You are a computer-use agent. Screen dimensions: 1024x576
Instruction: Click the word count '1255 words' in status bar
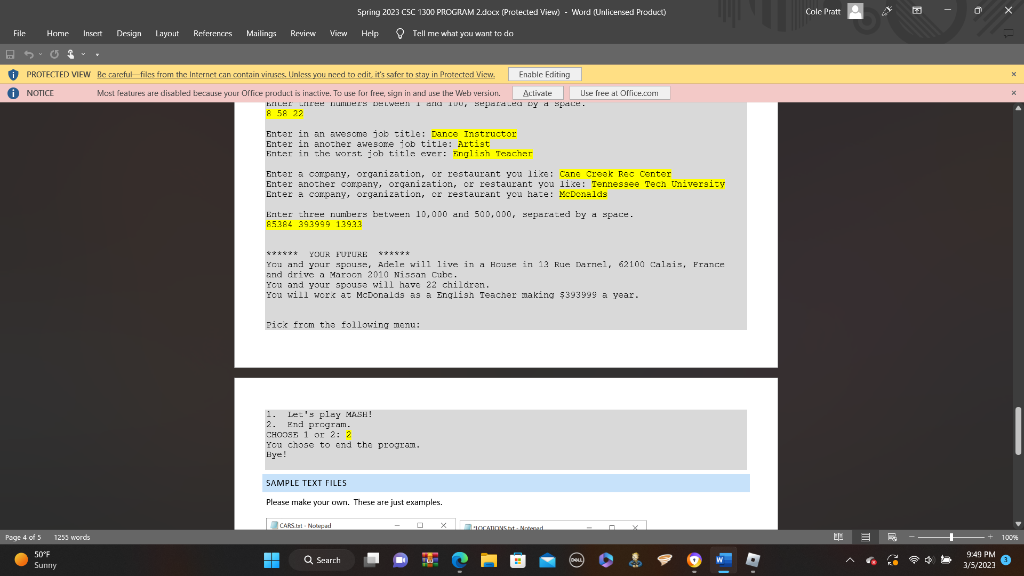tap(70, 537)
